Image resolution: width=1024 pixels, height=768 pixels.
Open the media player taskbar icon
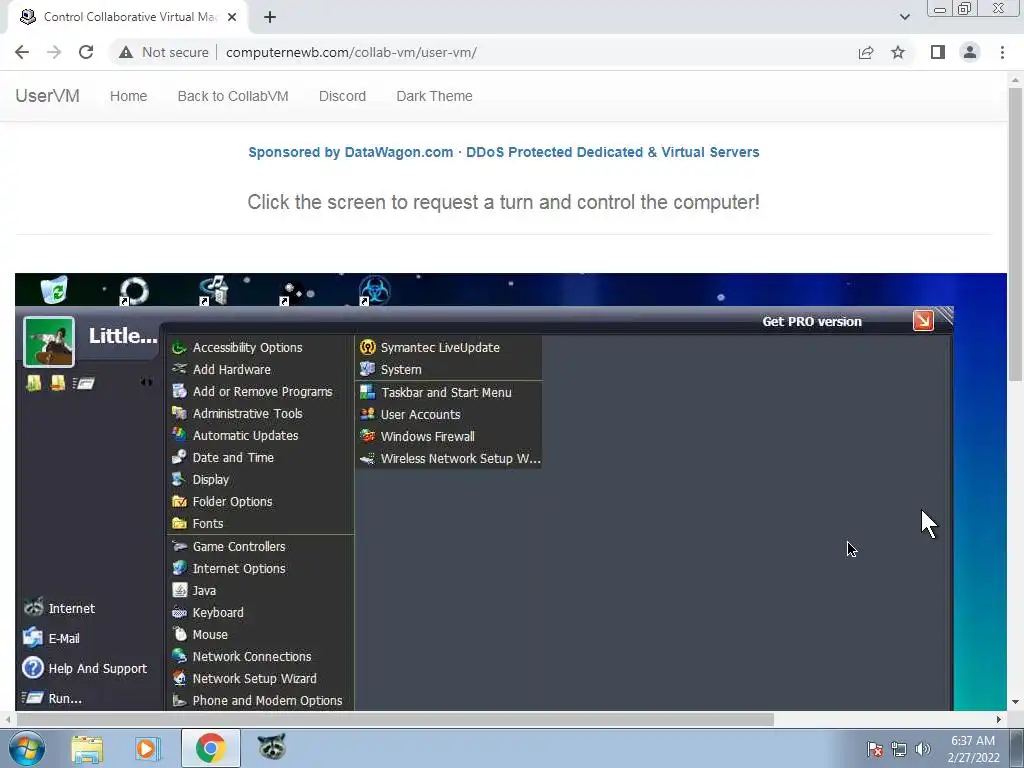[148, 749]
